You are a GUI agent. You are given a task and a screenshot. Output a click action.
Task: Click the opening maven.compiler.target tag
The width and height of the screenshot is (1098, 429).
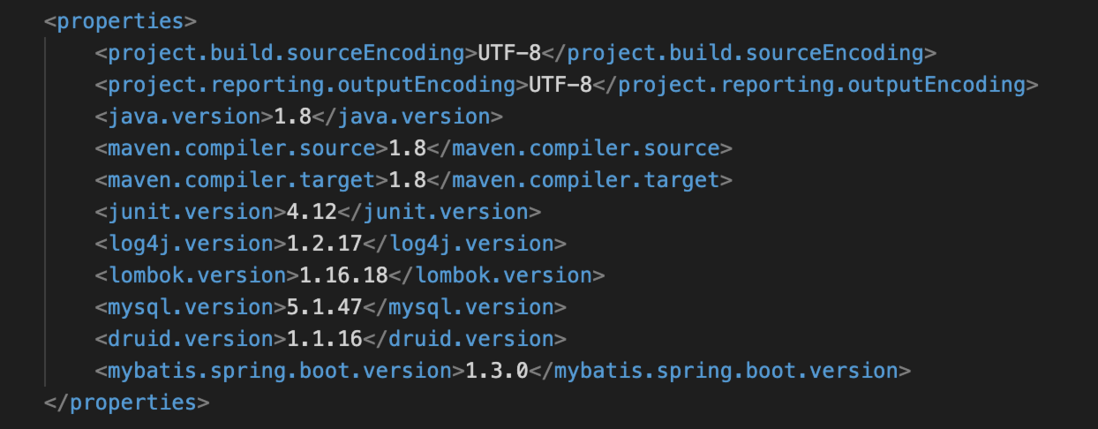click(242, 180)
